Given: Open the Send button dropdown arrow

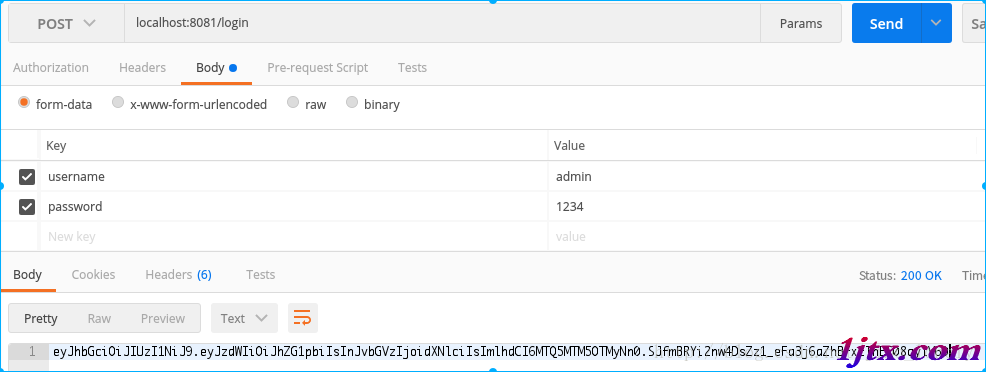Looking at the screenshot, I should [x=936, y=23].
